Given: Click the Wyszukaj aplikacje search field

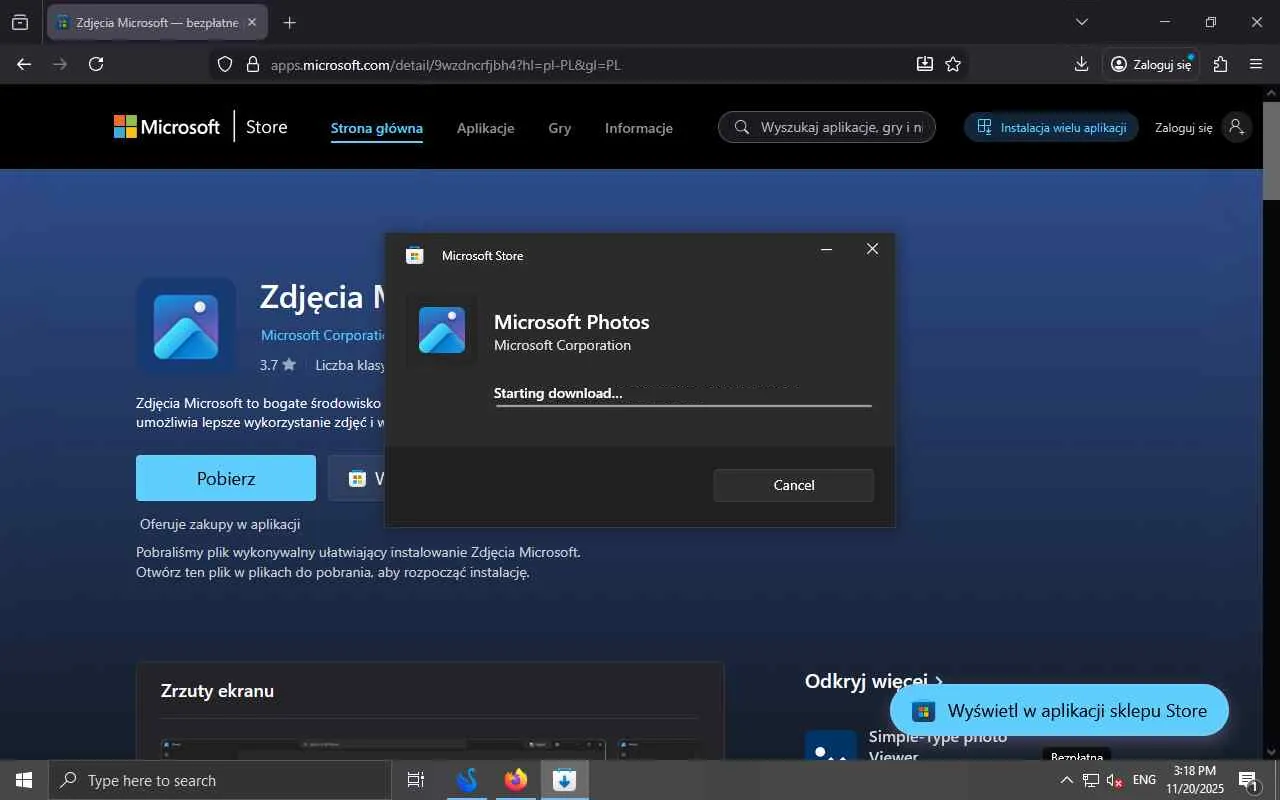Looking at the screenshot, I should tap(827, 127).
